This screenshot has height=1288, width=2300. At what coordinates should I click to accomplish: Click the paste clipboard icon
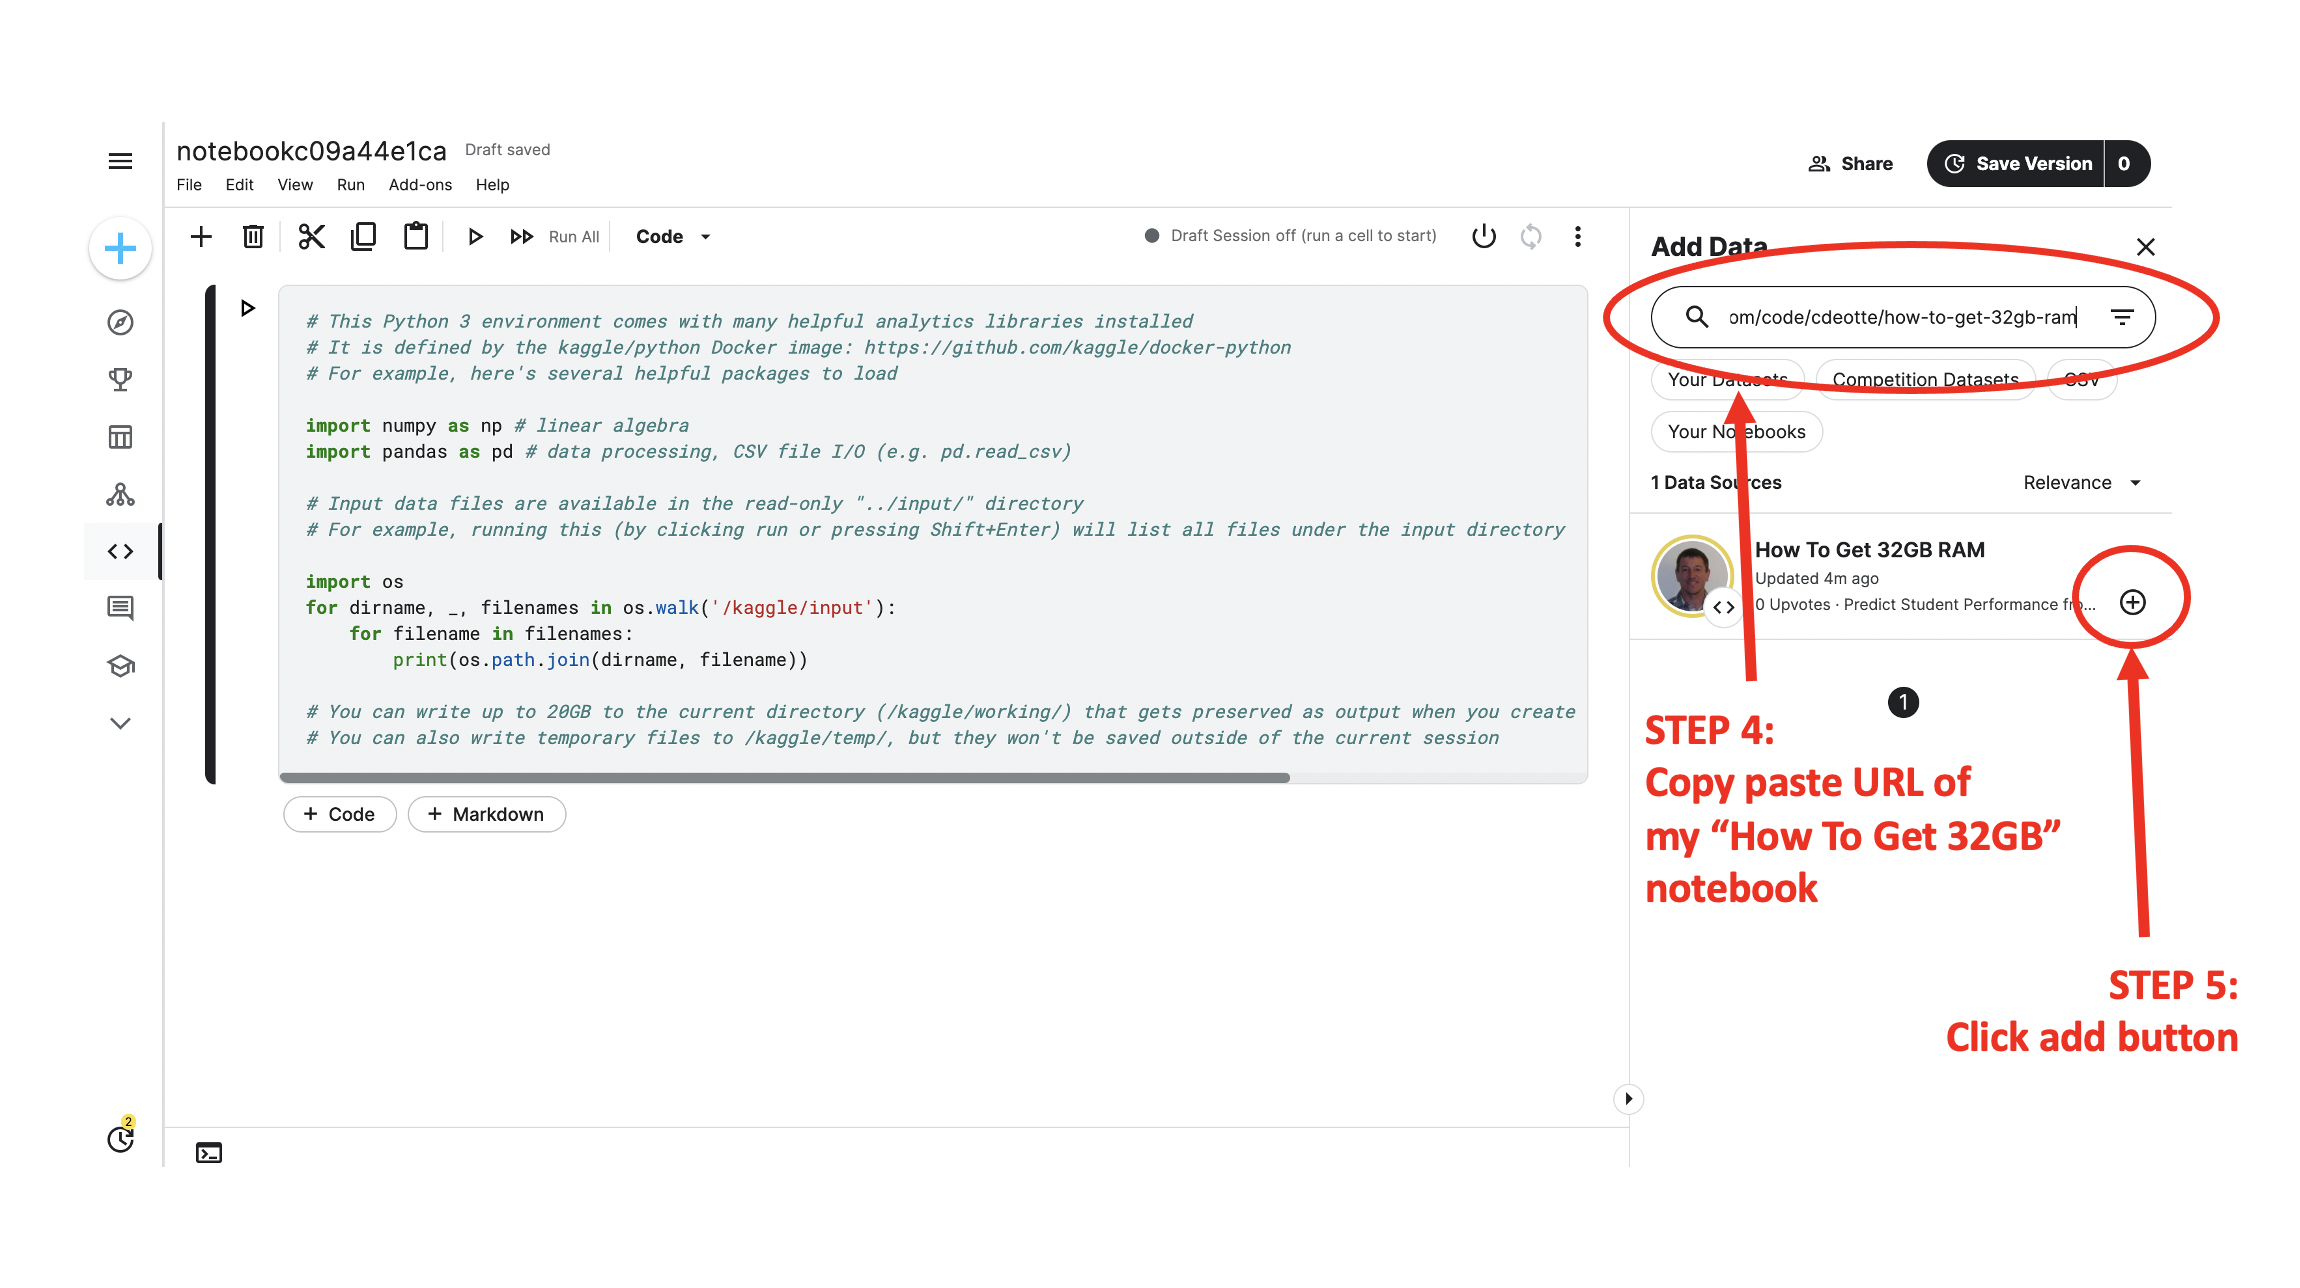[415, 237]
